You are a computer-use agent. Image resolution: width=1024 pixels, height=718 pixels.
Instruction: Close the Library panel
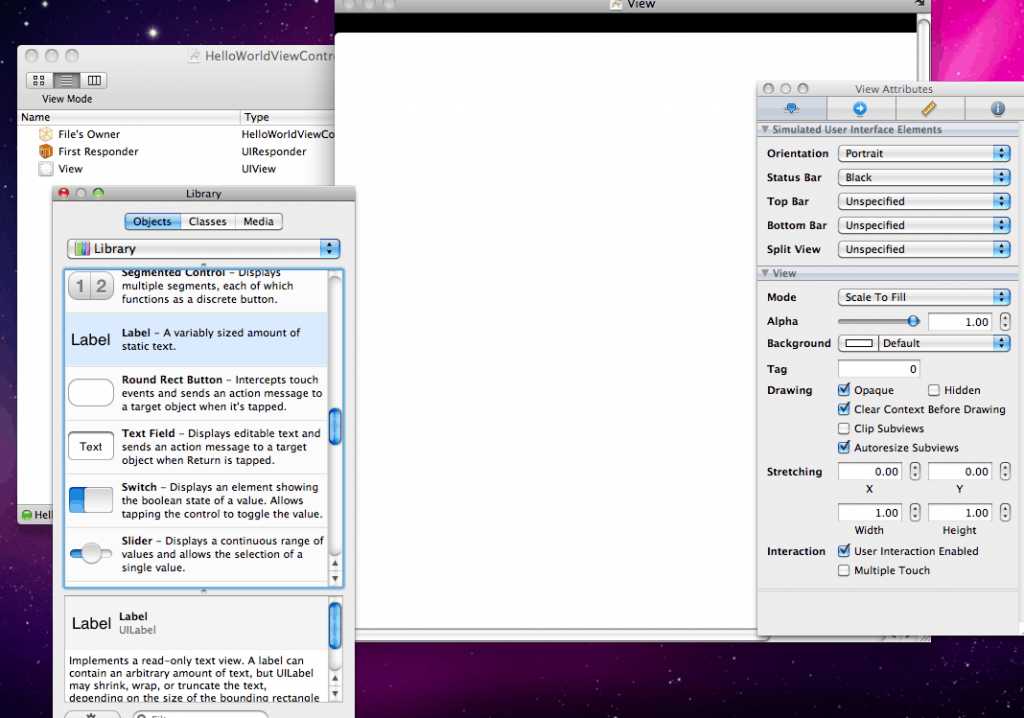point(63,193)
